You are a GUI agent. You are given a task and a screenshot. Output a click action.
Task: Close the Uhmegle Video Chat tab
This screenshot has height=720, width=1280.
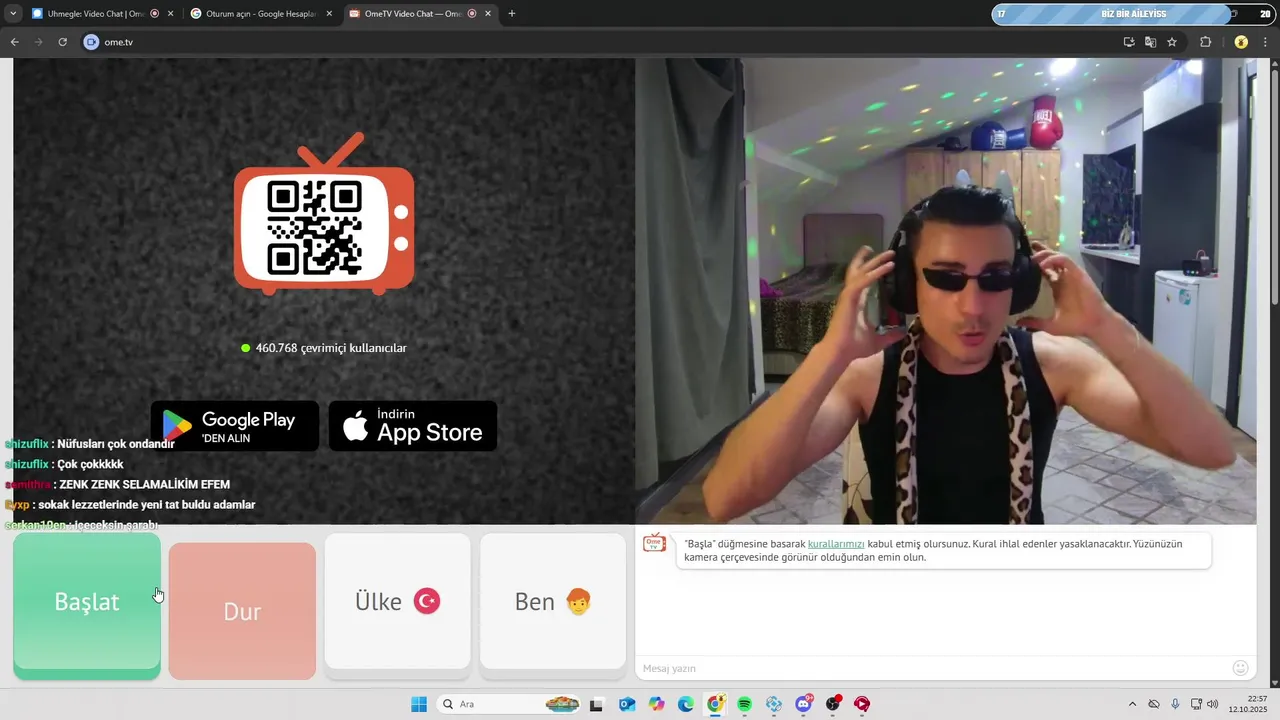(x=170, y=14)
